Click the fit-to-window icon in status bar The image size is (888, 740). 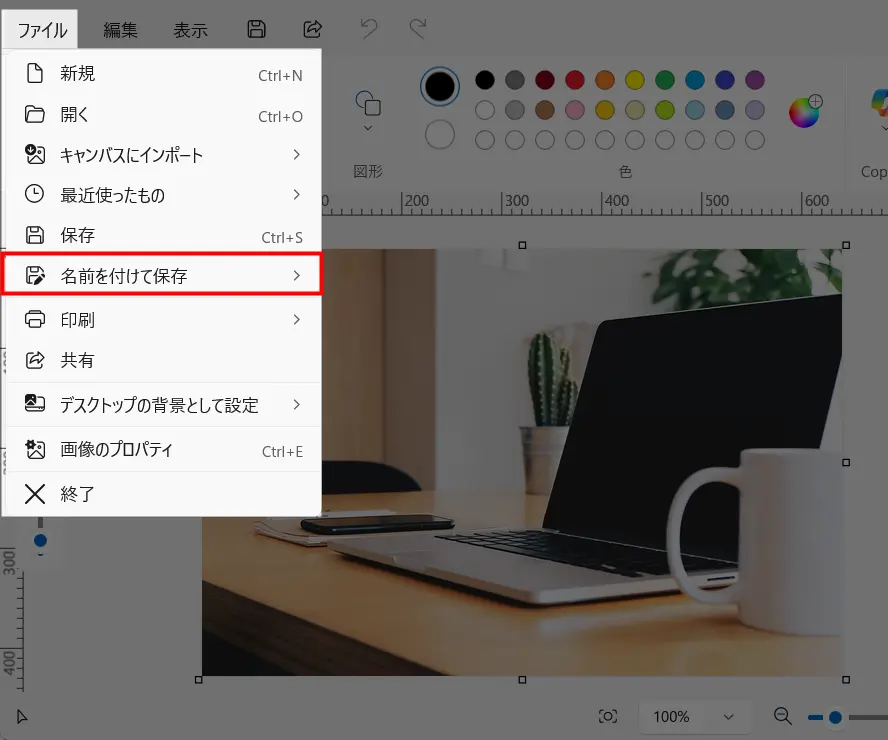[x=608, y=717]
